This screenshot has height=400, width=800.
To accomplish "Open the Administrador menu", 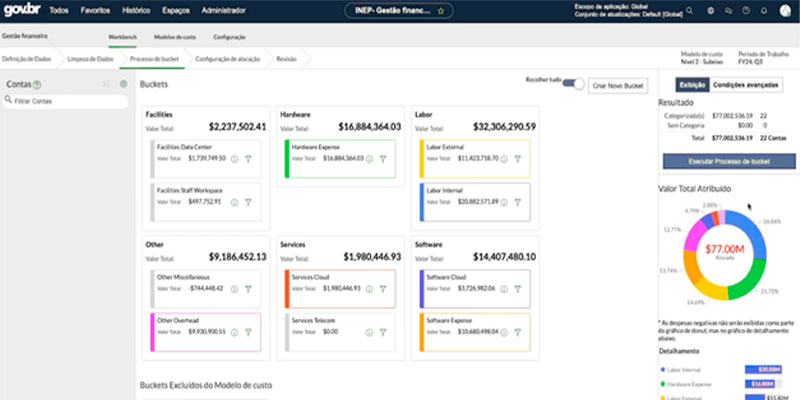I will (x=223, y=11).
